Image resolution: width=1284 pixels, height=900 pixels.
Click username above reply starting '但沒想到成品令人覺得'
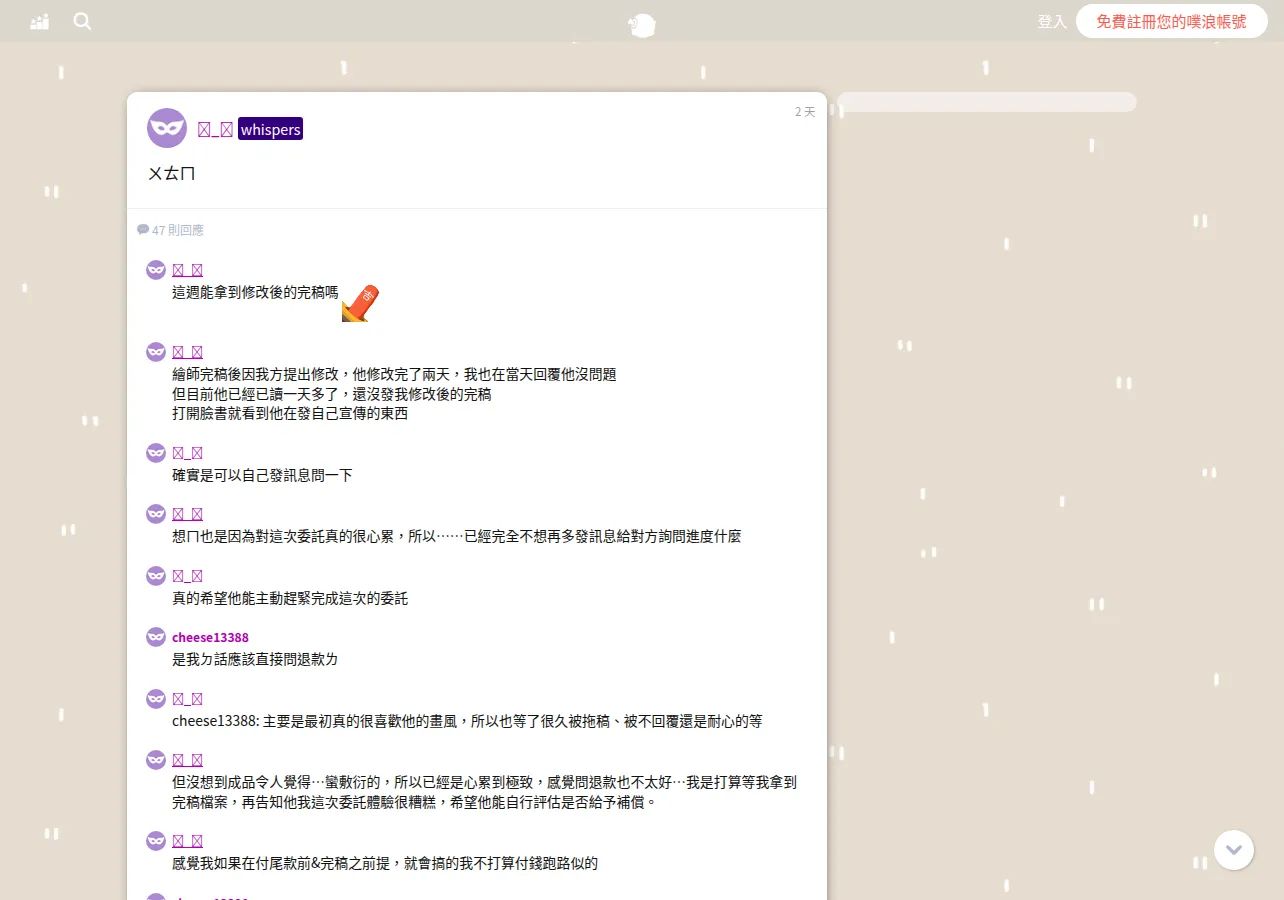coord(188,760)
